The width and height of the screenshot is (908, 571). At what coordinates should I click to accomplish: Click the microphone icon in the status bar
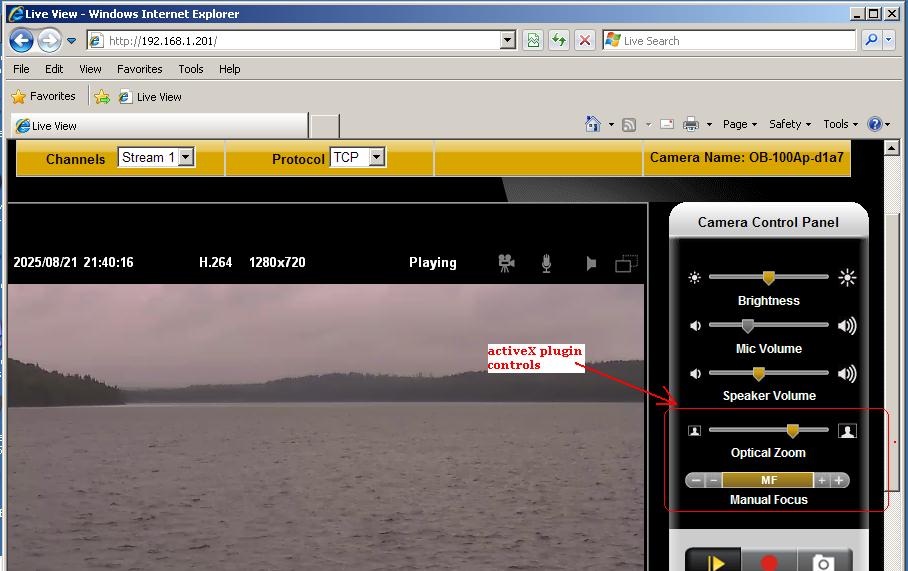click(547, 263)
